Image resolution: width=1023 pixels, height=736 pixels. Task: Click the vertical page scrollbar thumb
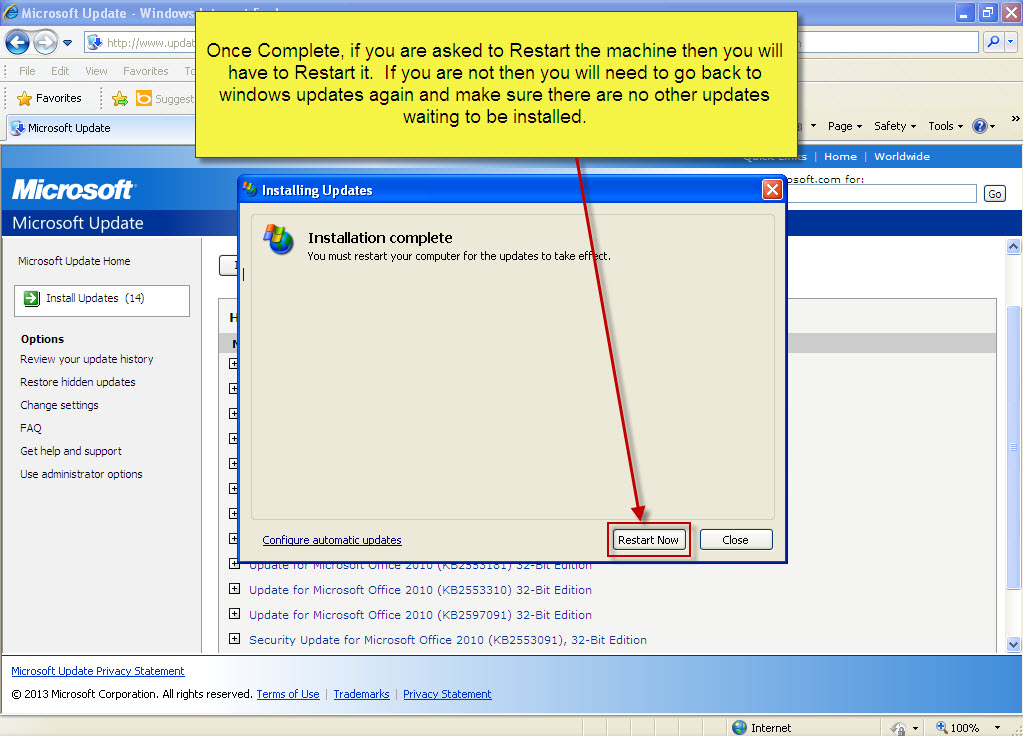coord(1013,447)
